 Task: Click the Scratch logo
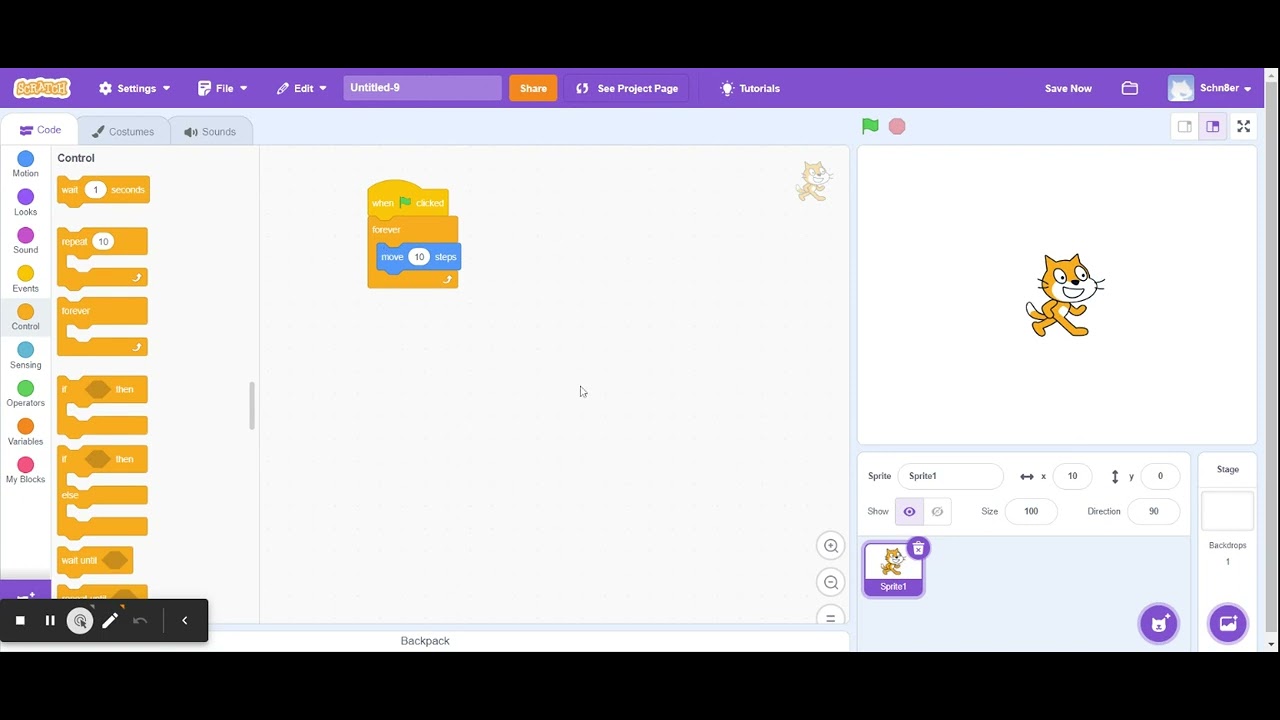tap(42, 88)
